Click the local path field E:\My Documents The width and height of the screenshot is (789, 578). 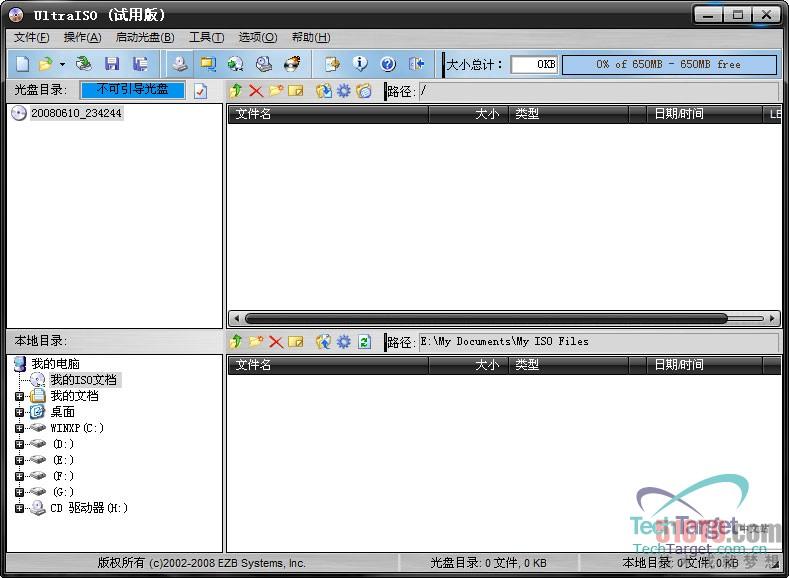[598, 342]
